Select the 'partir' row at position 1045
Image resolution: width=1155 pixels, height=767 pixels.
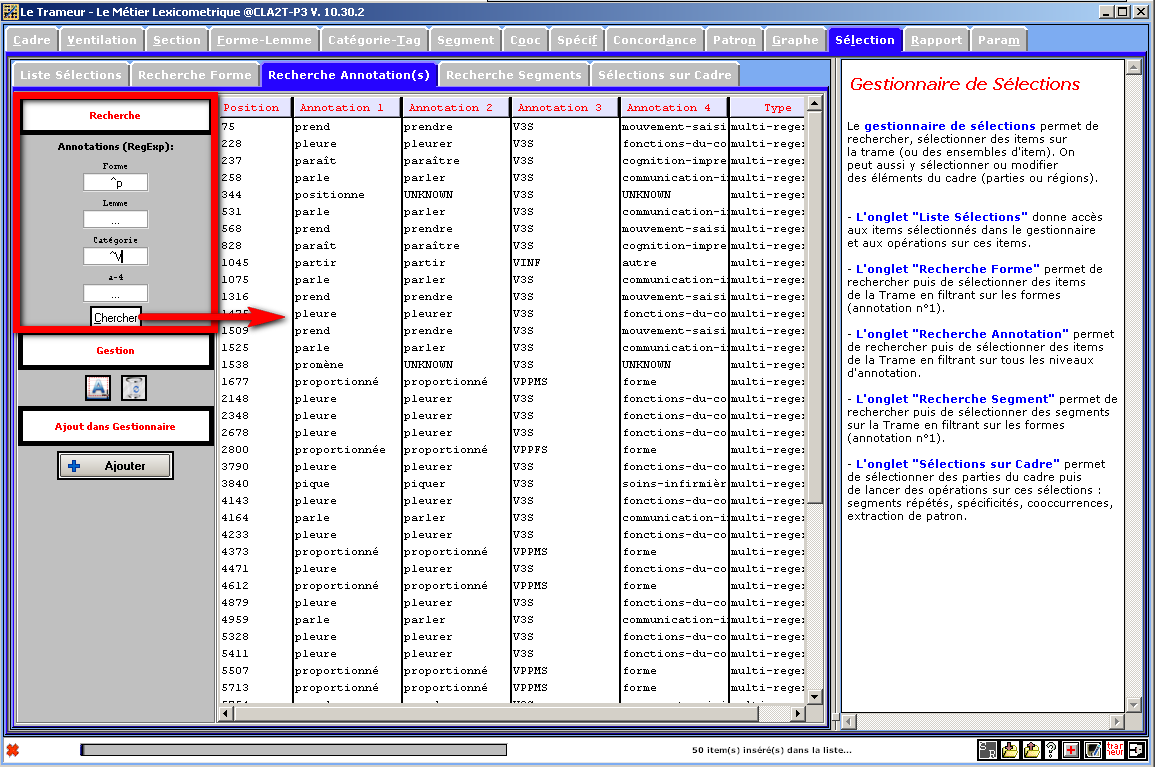[x=512, y=262]
